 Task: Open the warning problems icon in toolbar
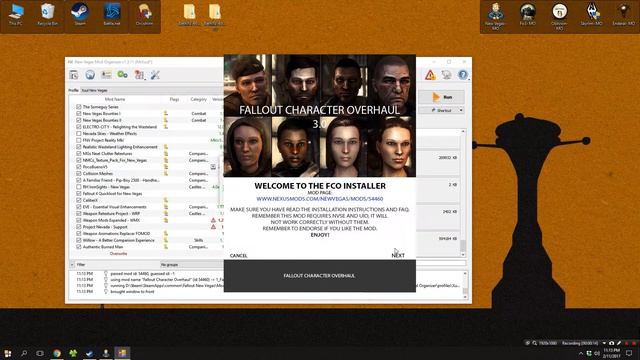(430, 75)
